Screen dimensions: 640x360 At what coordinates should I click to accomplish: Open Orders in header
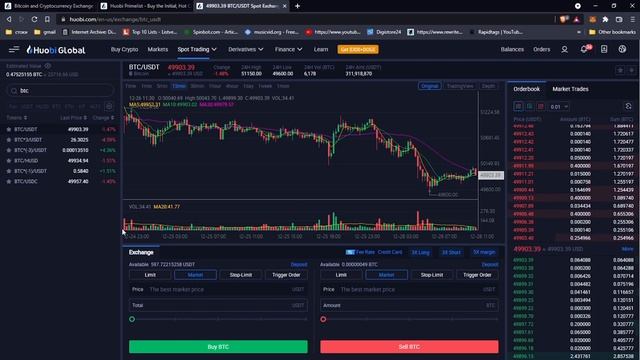pyautogui.click(x=542, y=49)
